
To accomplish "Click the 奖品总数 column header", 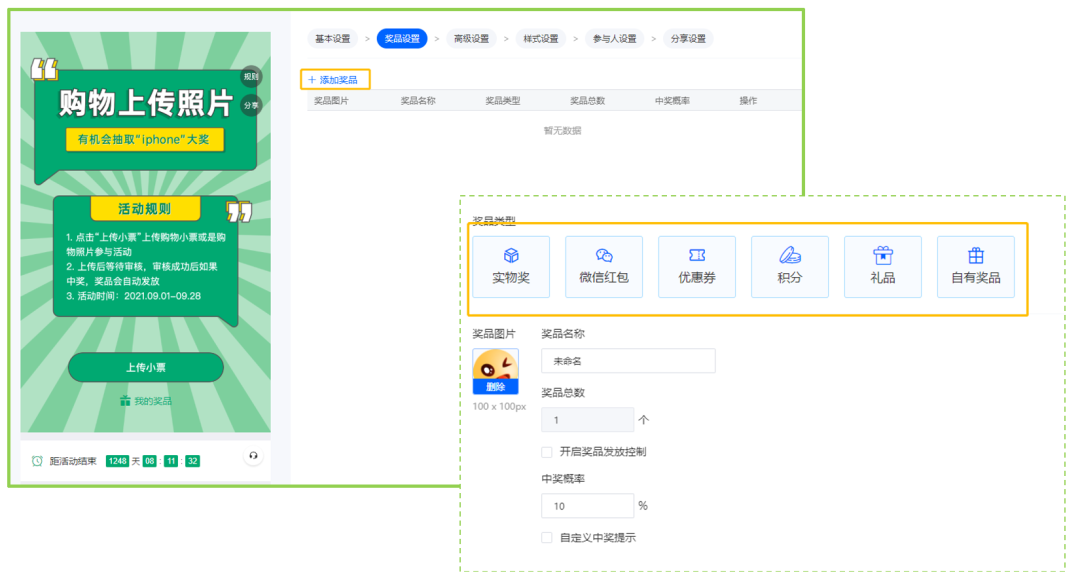I will pos(588,101).
